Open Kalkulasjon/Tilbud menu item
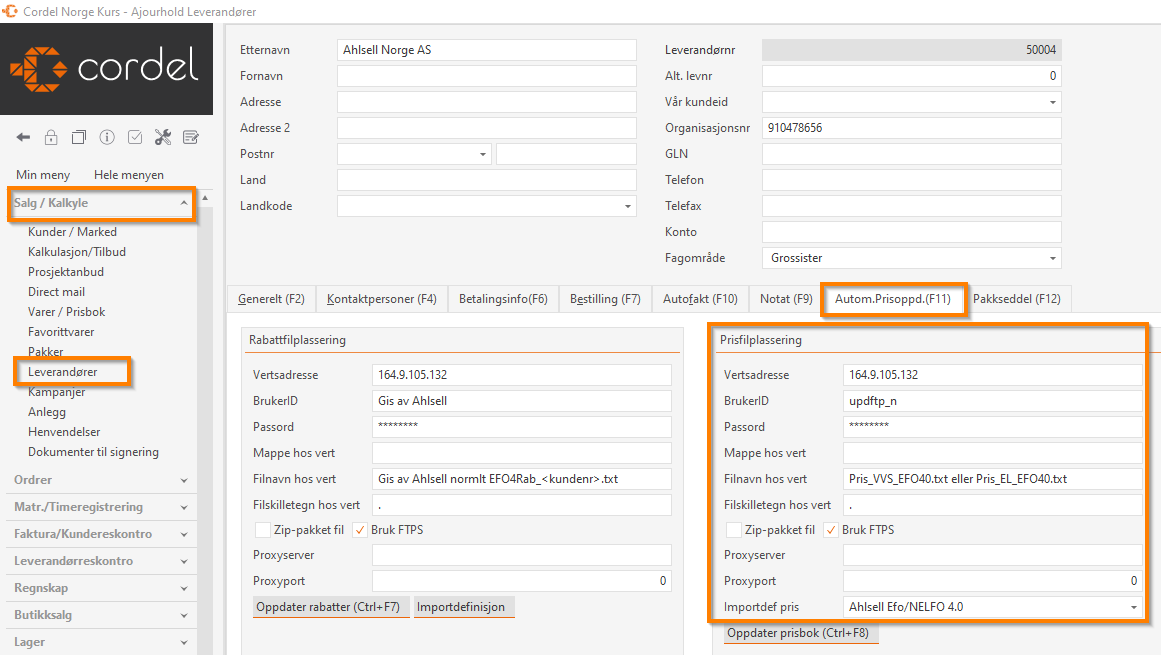The width and height of the screenshot is (1161, 655). [77, 252]
